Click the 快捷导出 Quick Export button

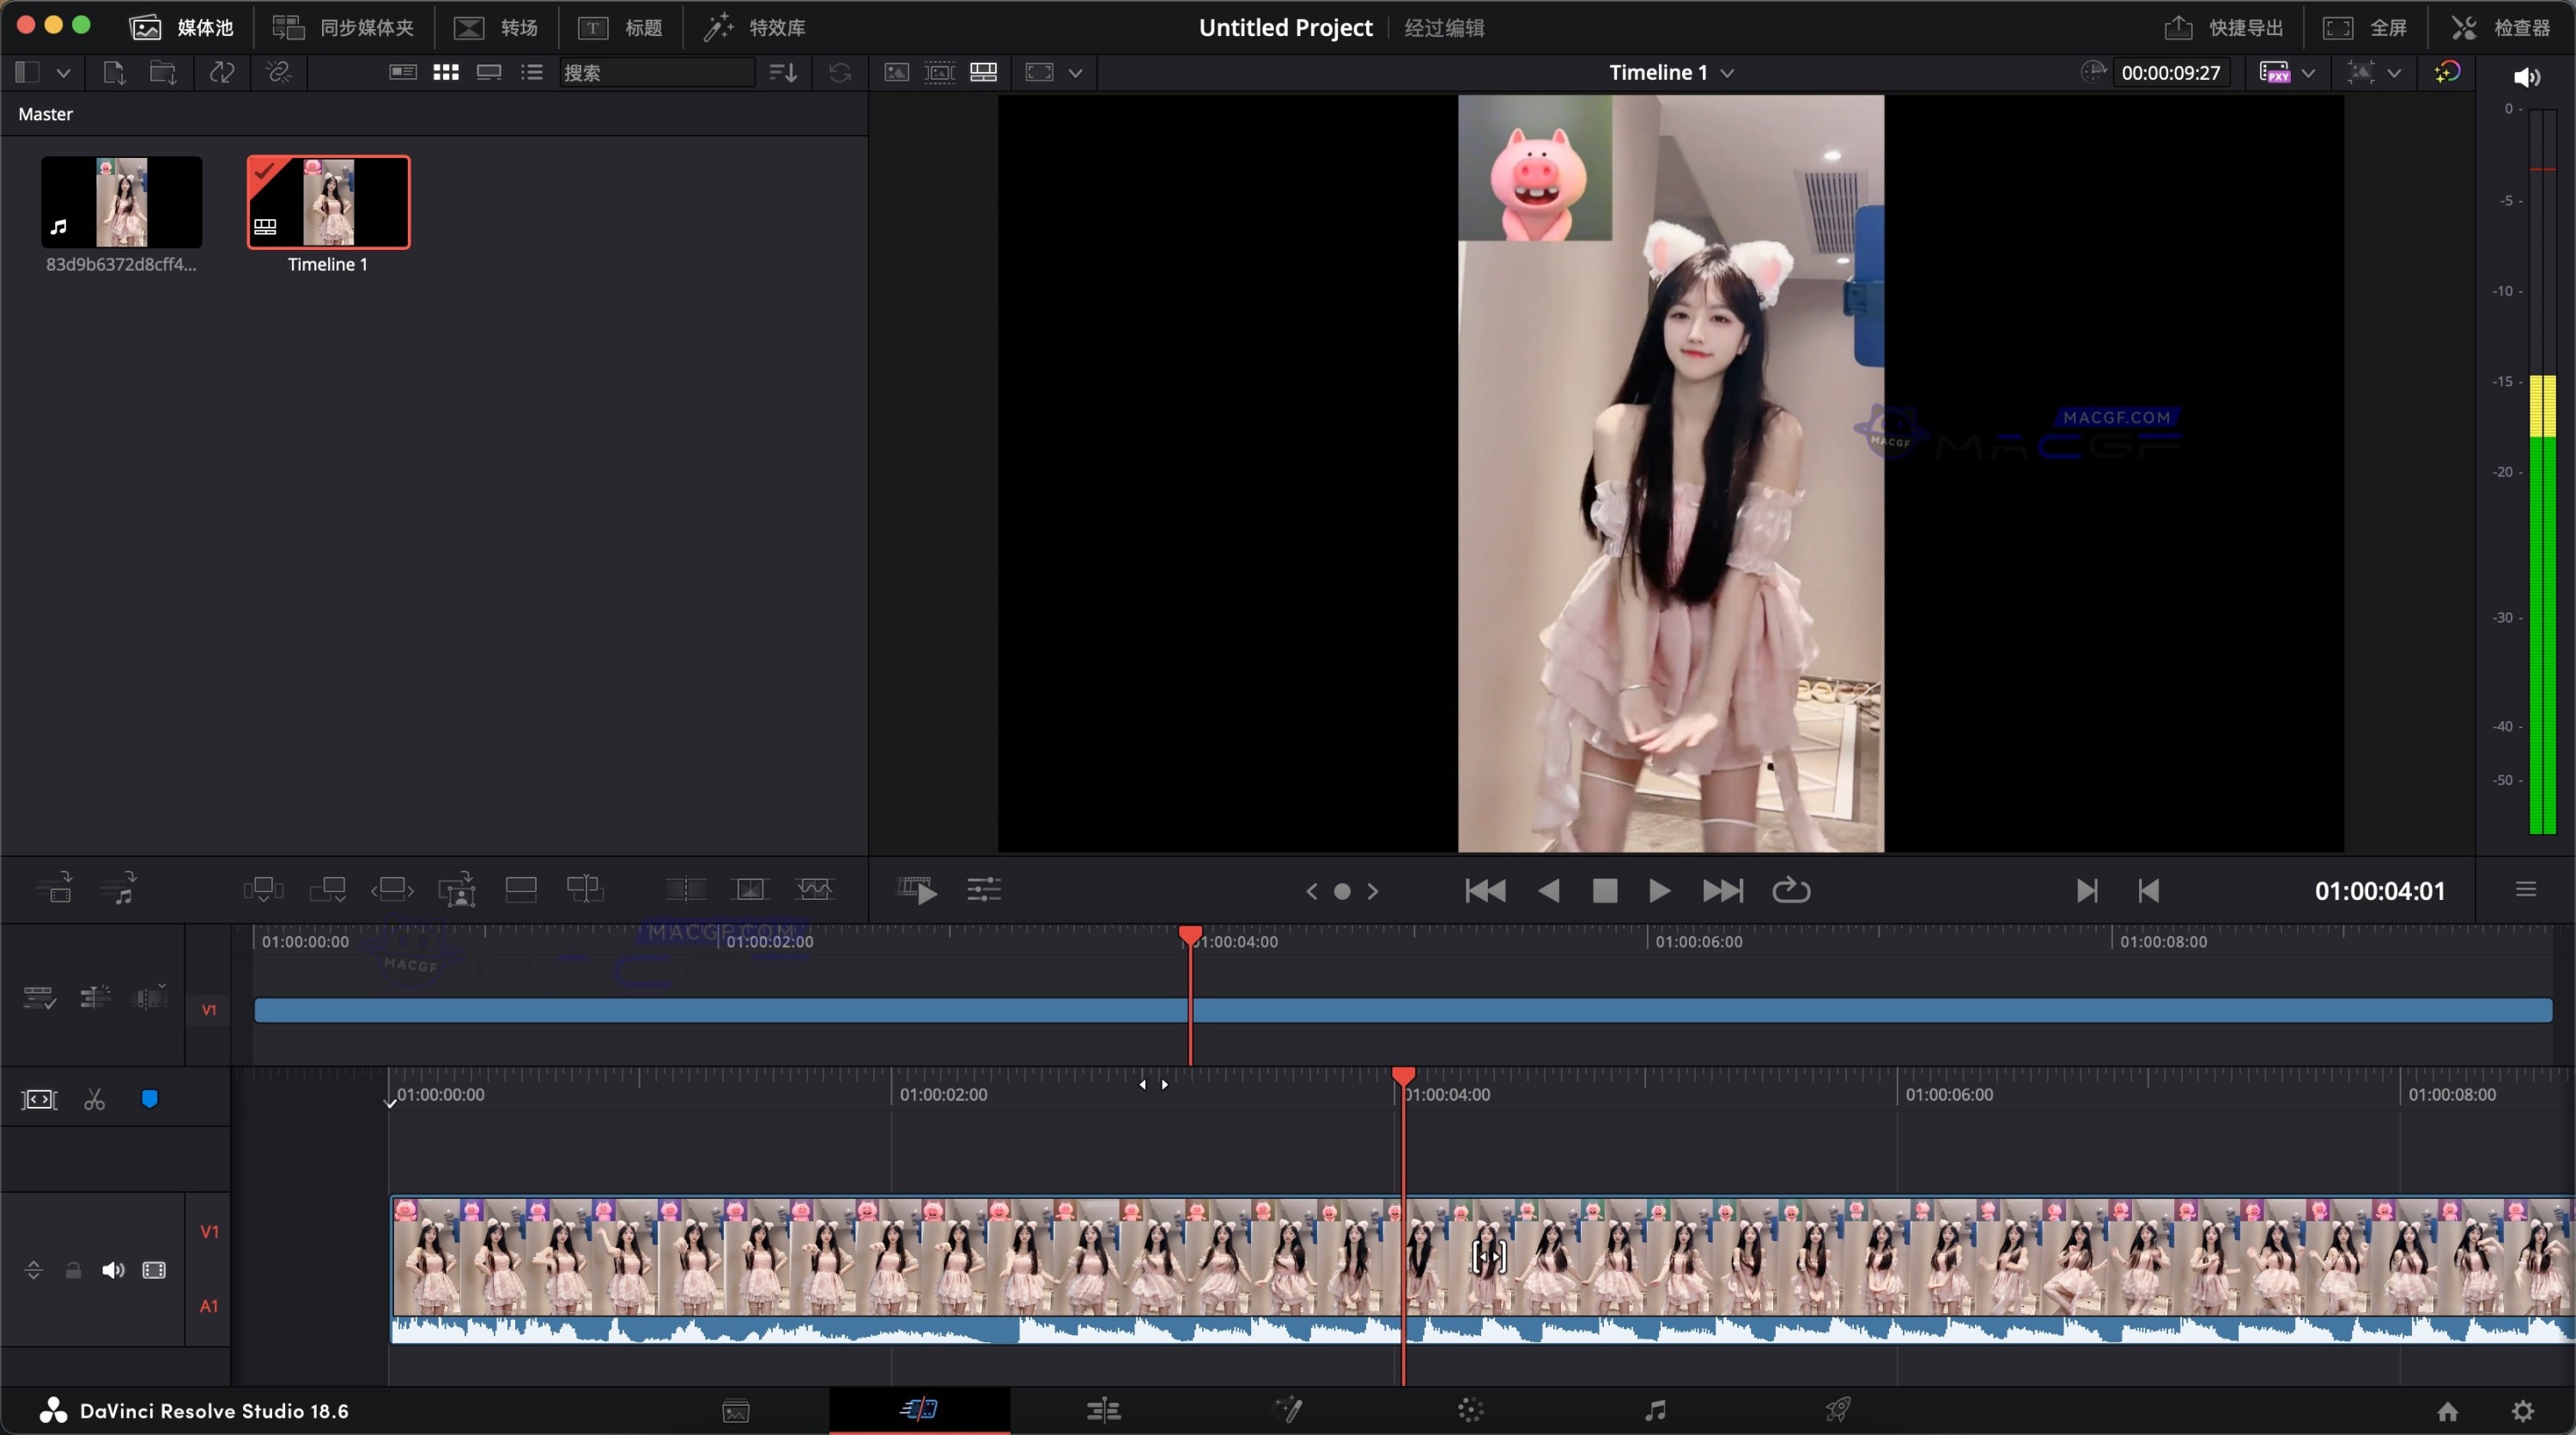(2222, 27)
